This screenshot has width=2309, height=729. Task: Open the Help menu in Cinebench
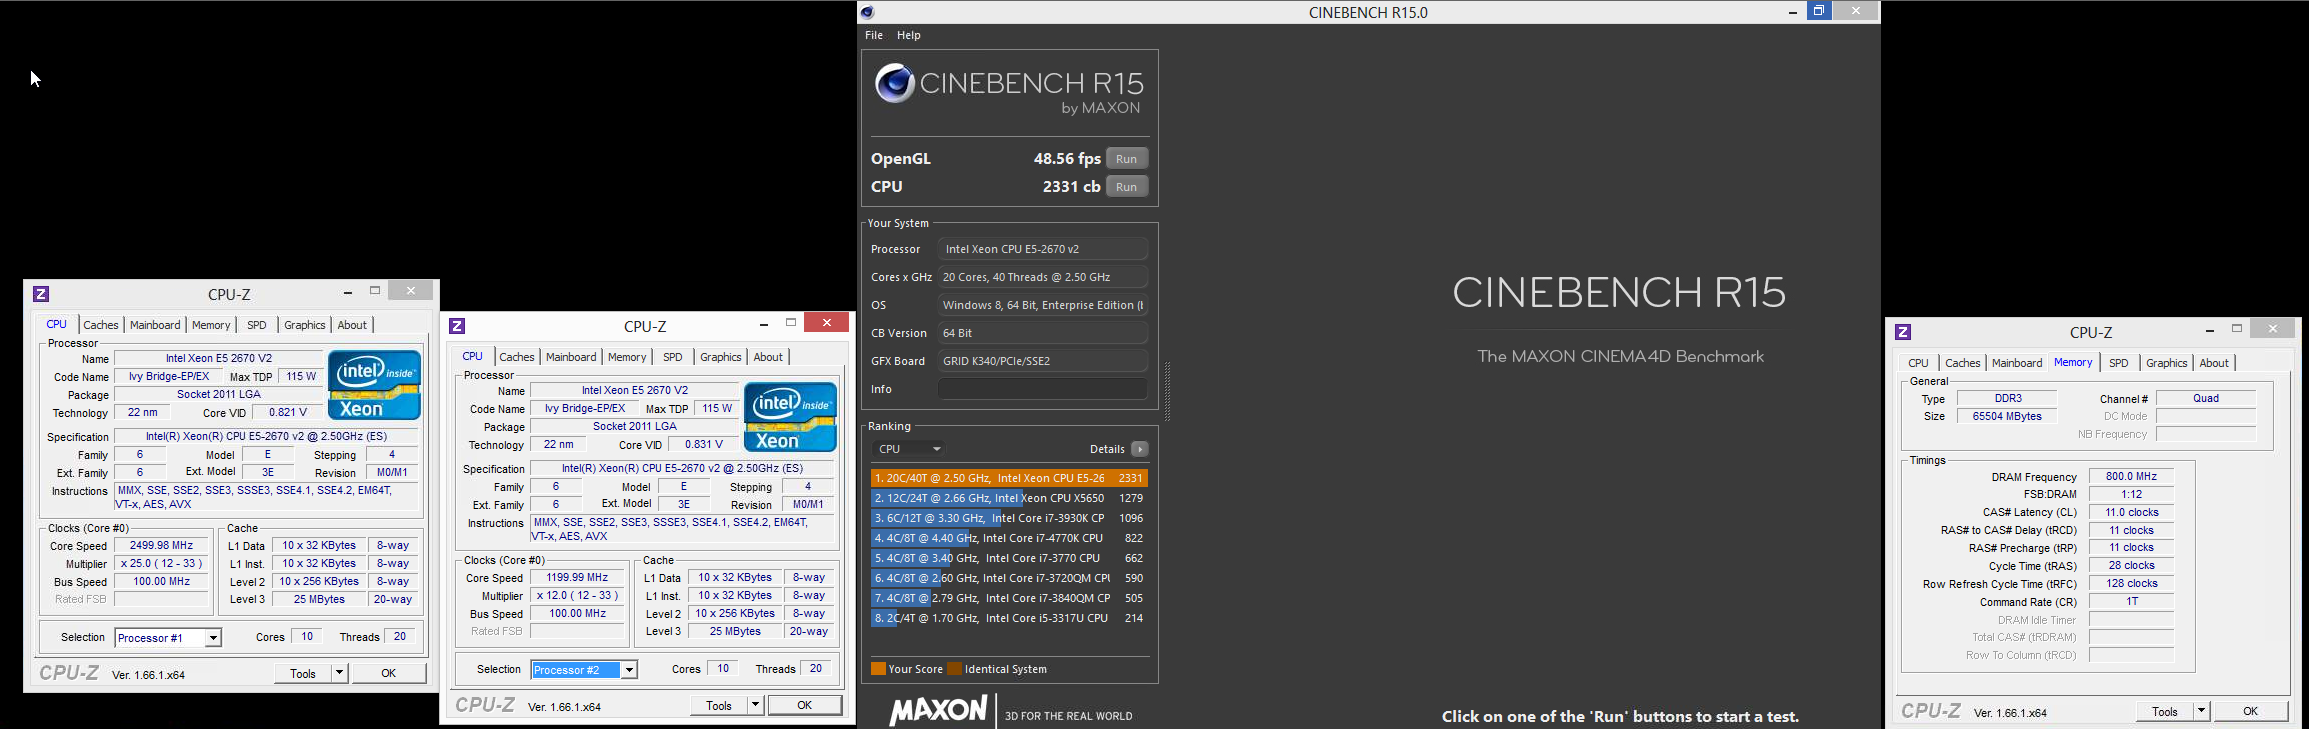point(909,35)
